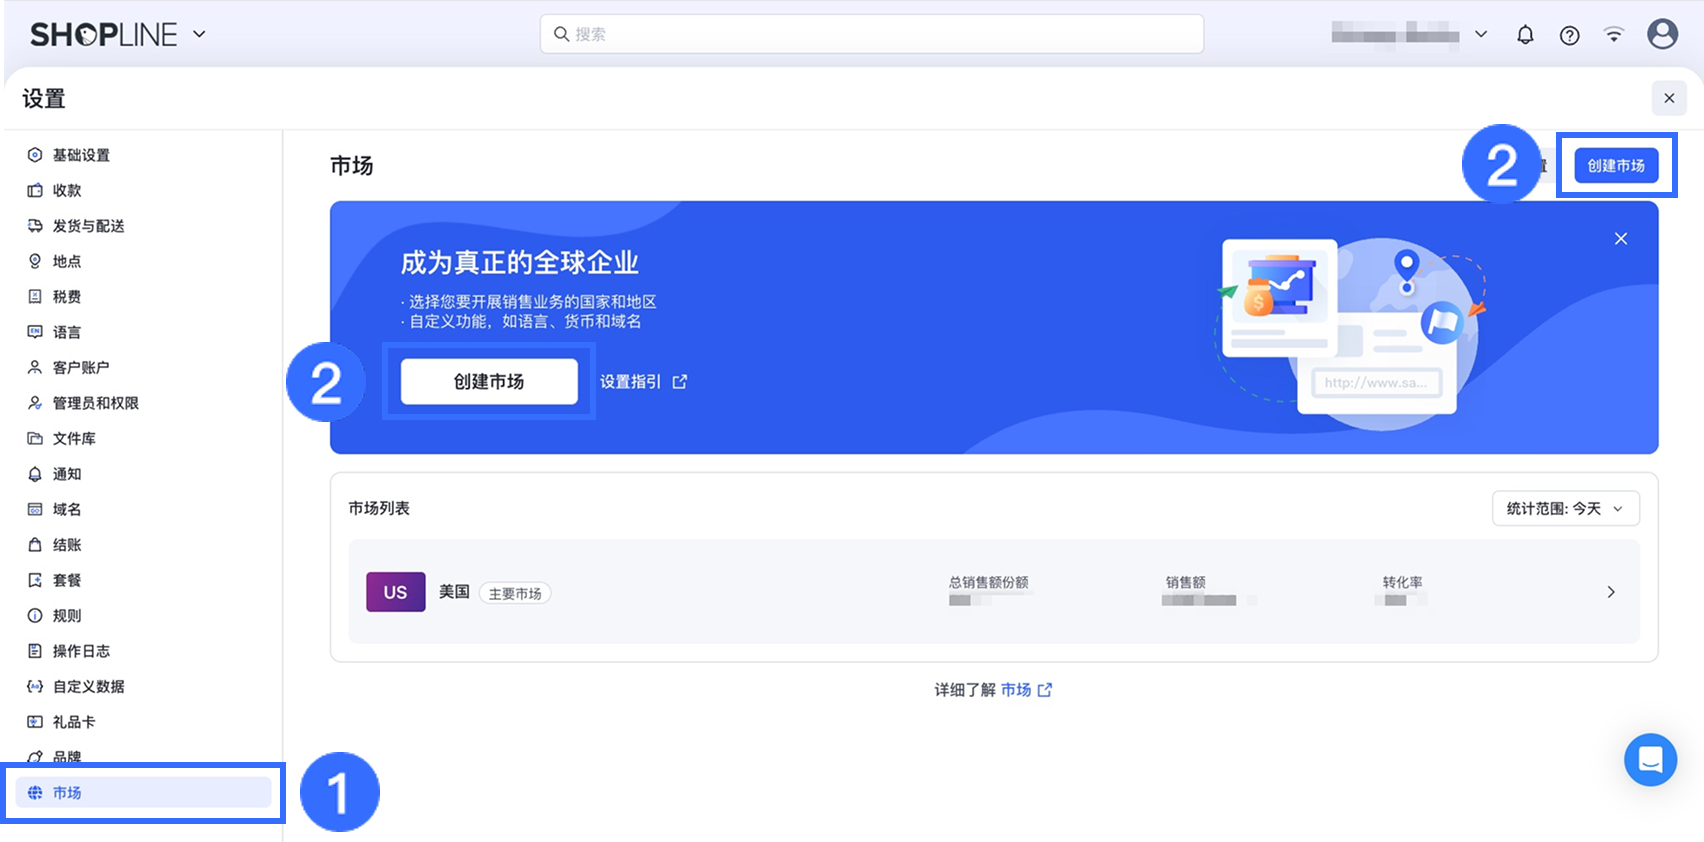Image resolution: width=1704 pixels, height=842 pixels.
Task: Open 礼品卡 settings
Action: tap(144, 722)
